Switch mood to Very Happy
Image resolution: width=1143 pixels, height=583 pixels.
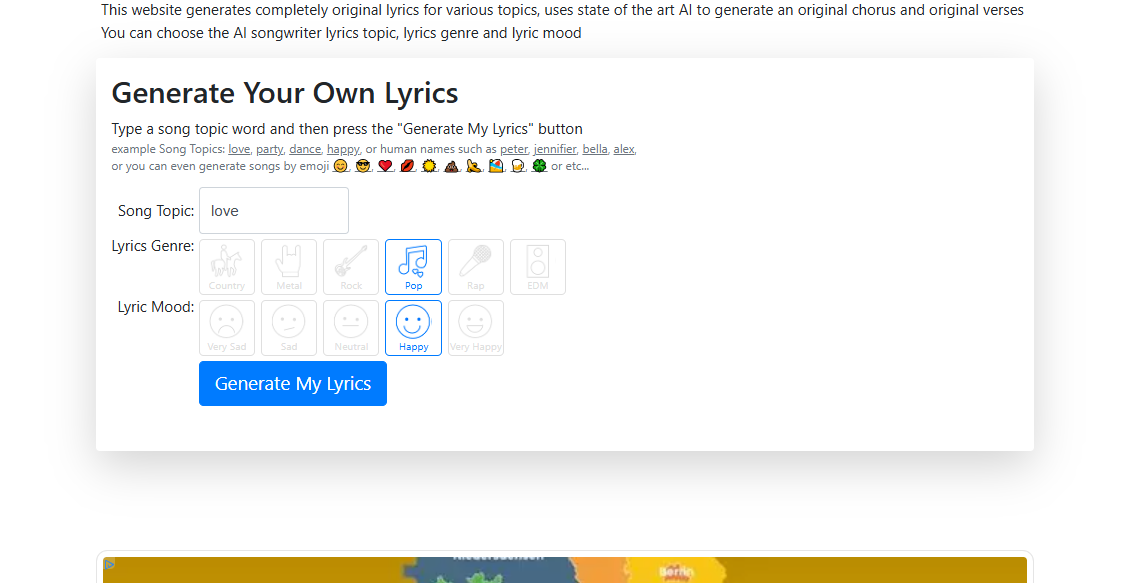pyautogui.click(x=476, y=327)
